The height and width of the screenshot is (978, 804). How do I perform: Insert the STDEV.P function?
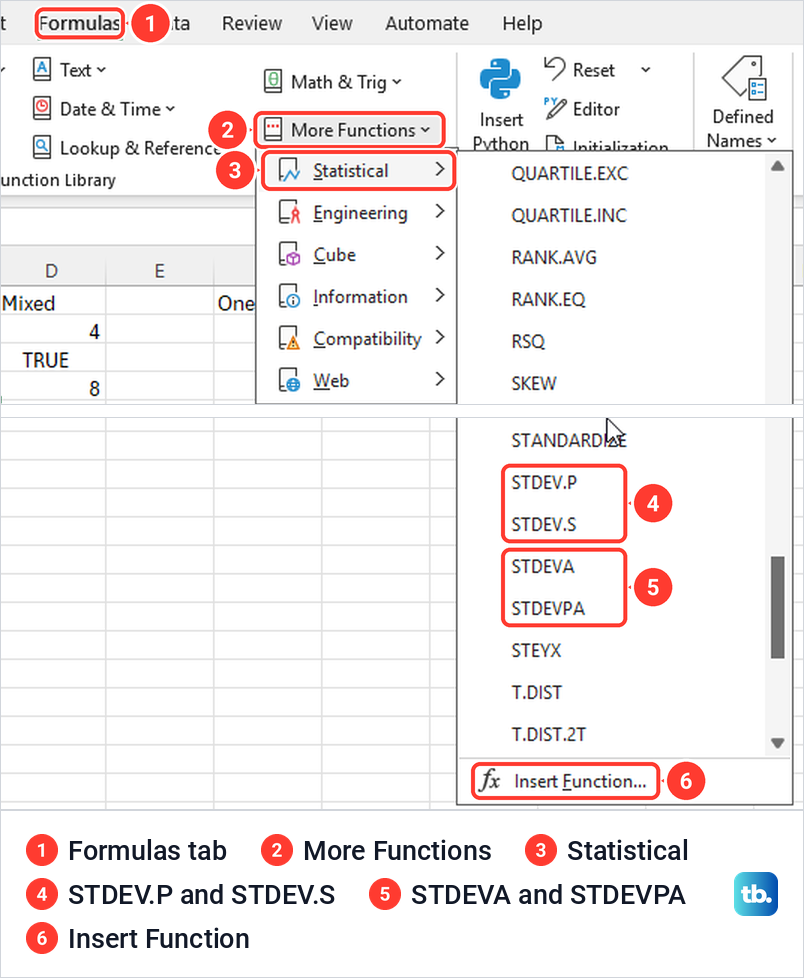544,482
